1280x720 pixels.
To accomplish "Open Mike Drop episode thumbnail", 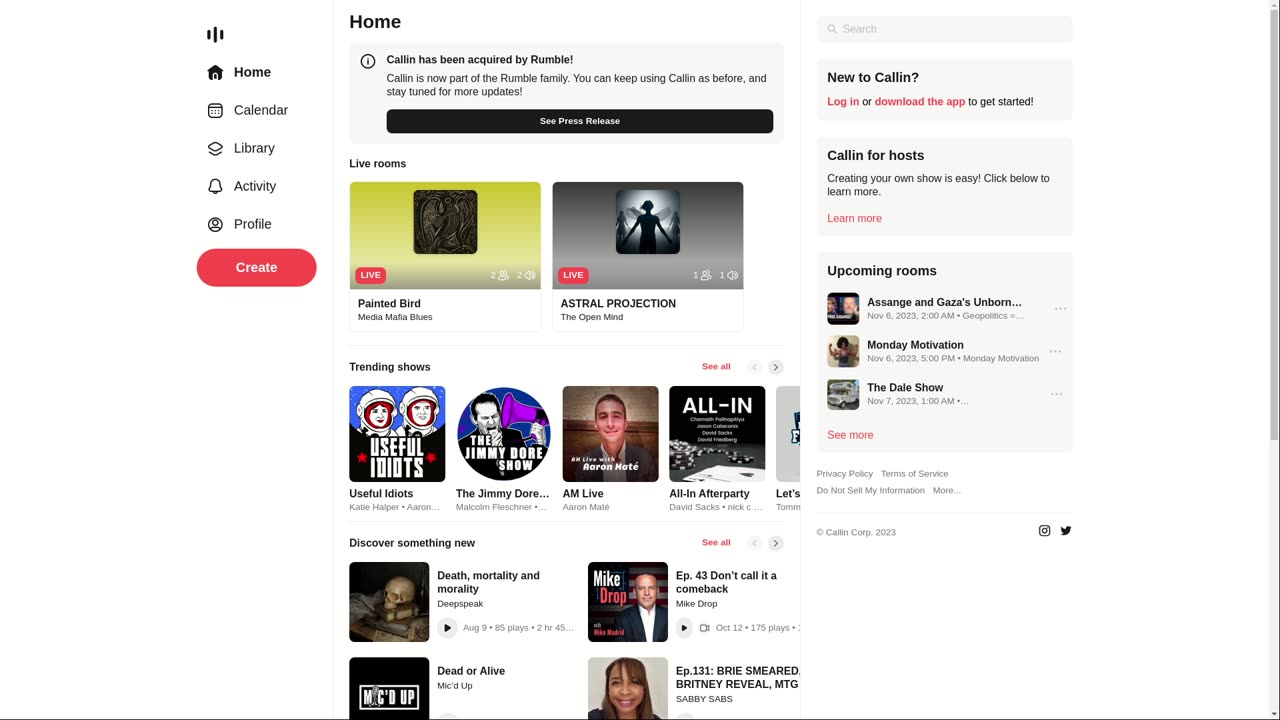I will pyautogui.click(x=628, y=602).
